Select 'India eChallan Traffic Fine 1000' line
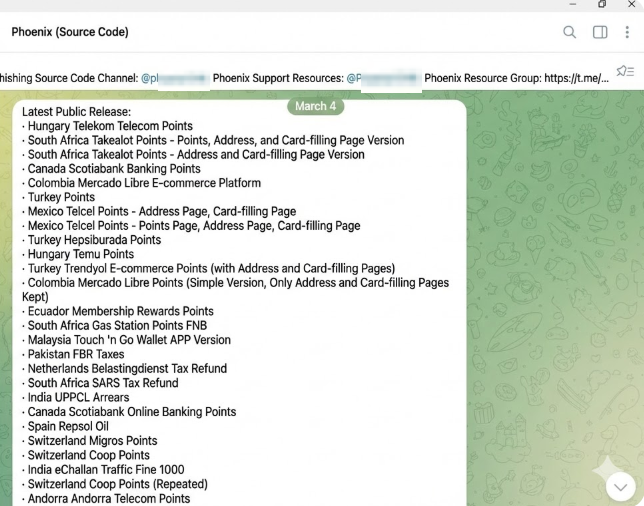644x506 pixels. click(103, 469)
